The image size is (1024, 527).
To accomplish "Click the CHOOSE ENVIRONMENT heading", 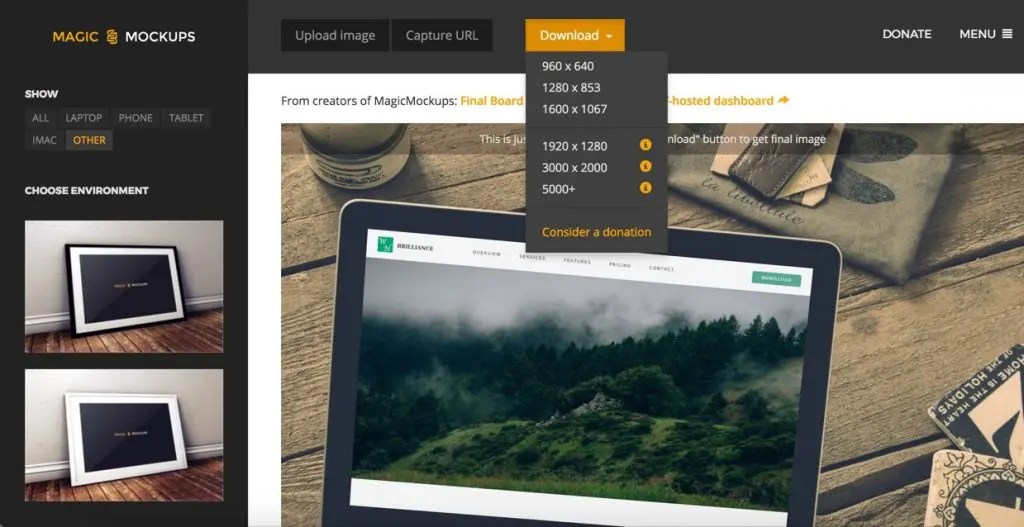I will 87,191.
